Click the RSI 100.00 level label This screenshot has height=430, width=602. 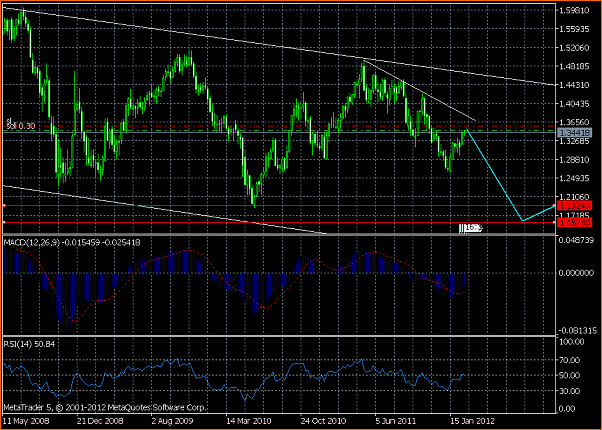click(x=573, y=341)
